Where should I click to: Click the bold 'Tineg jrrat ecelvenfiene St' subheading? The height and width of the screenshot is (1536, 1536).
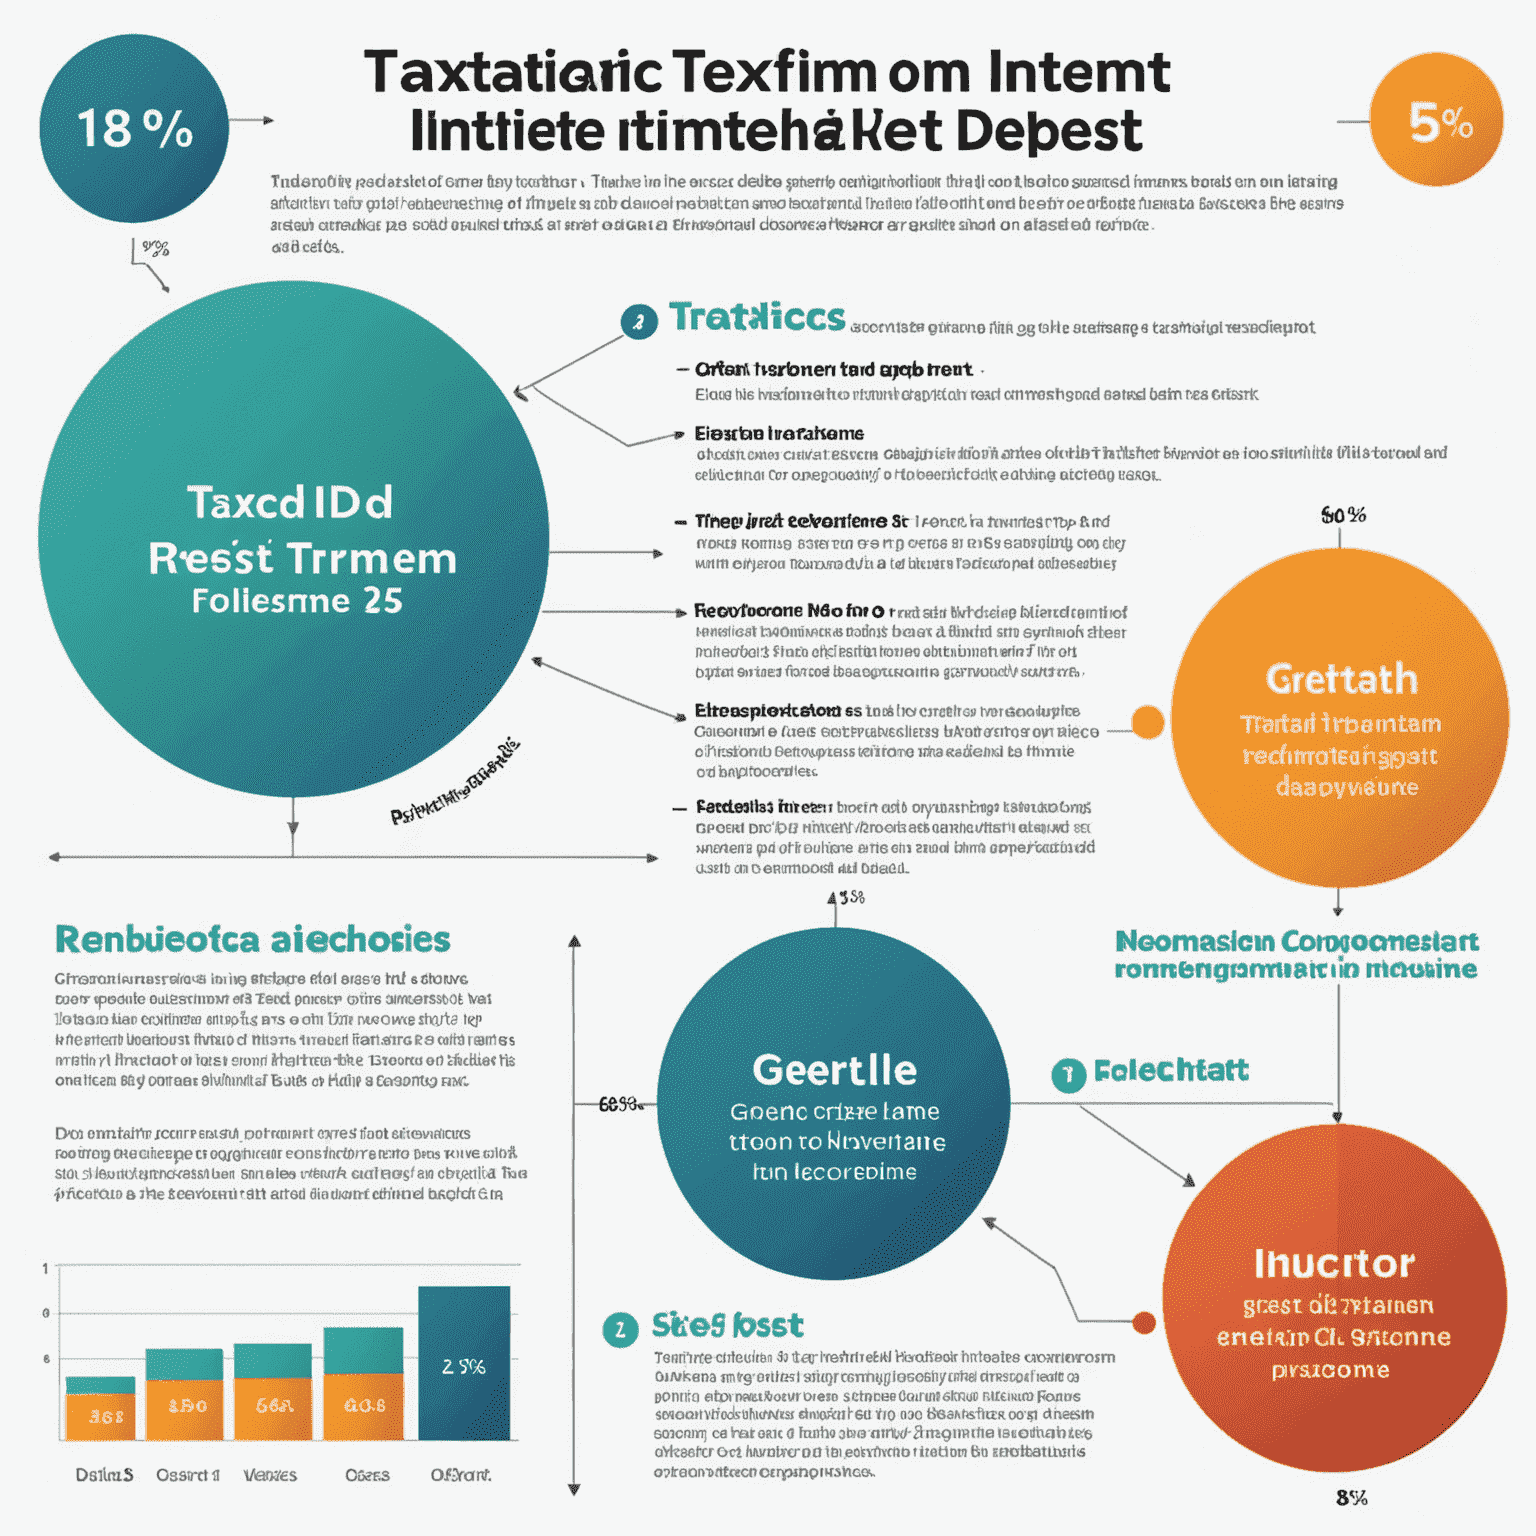[x=801, y=521]
